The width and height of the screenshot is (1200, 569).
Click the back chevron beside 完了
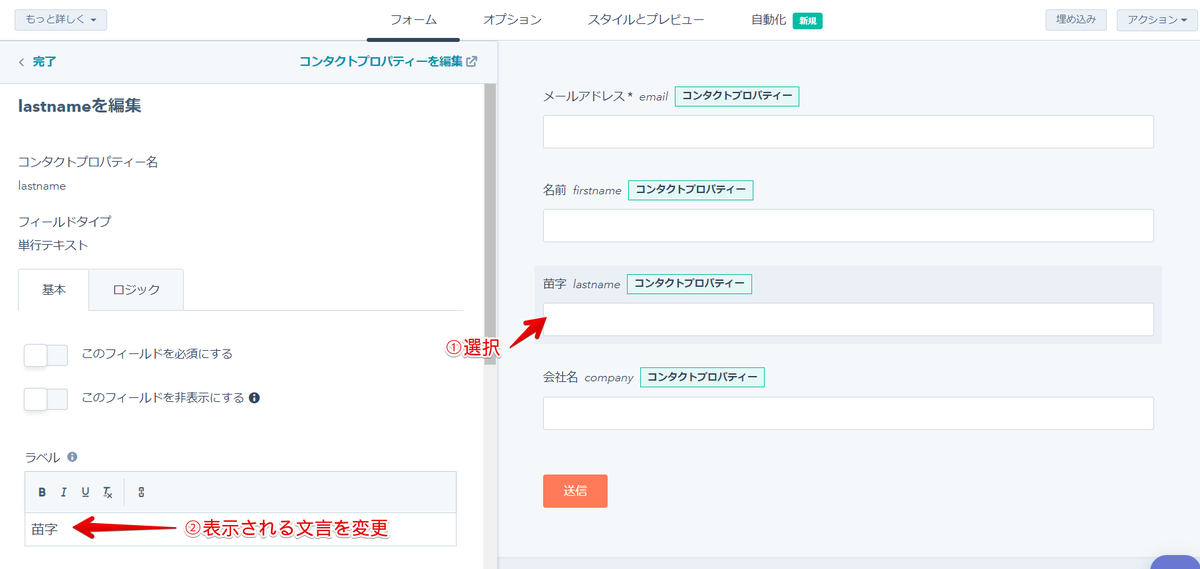tap(21, 62)
